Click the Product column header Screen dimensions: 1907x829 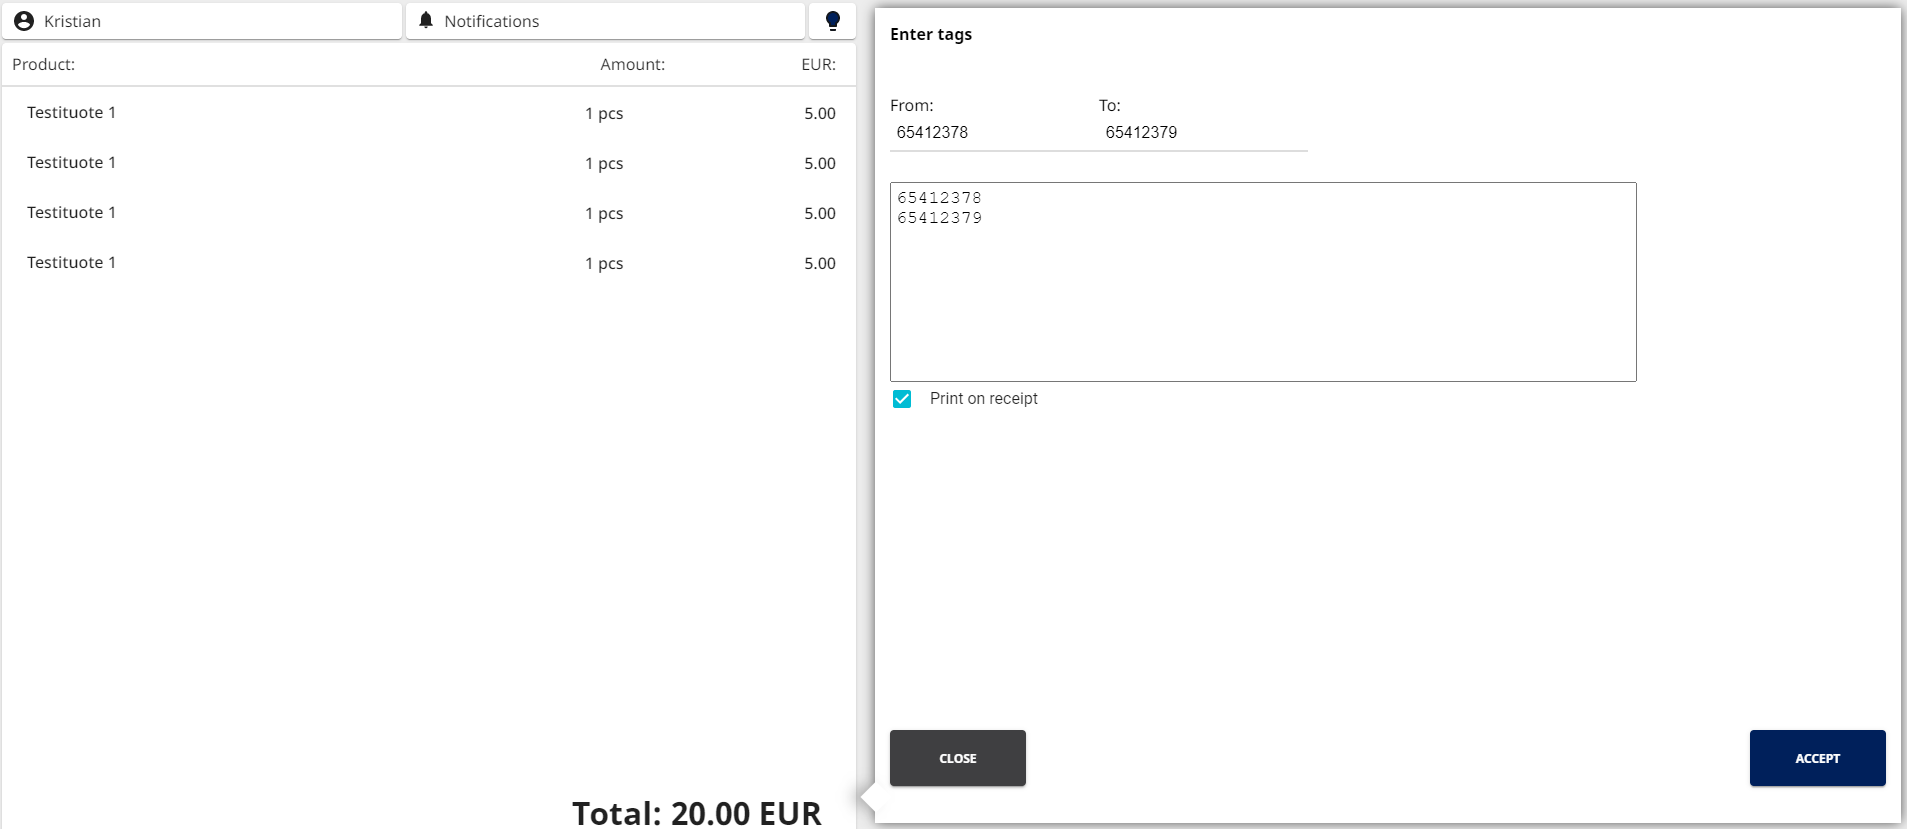43,65
